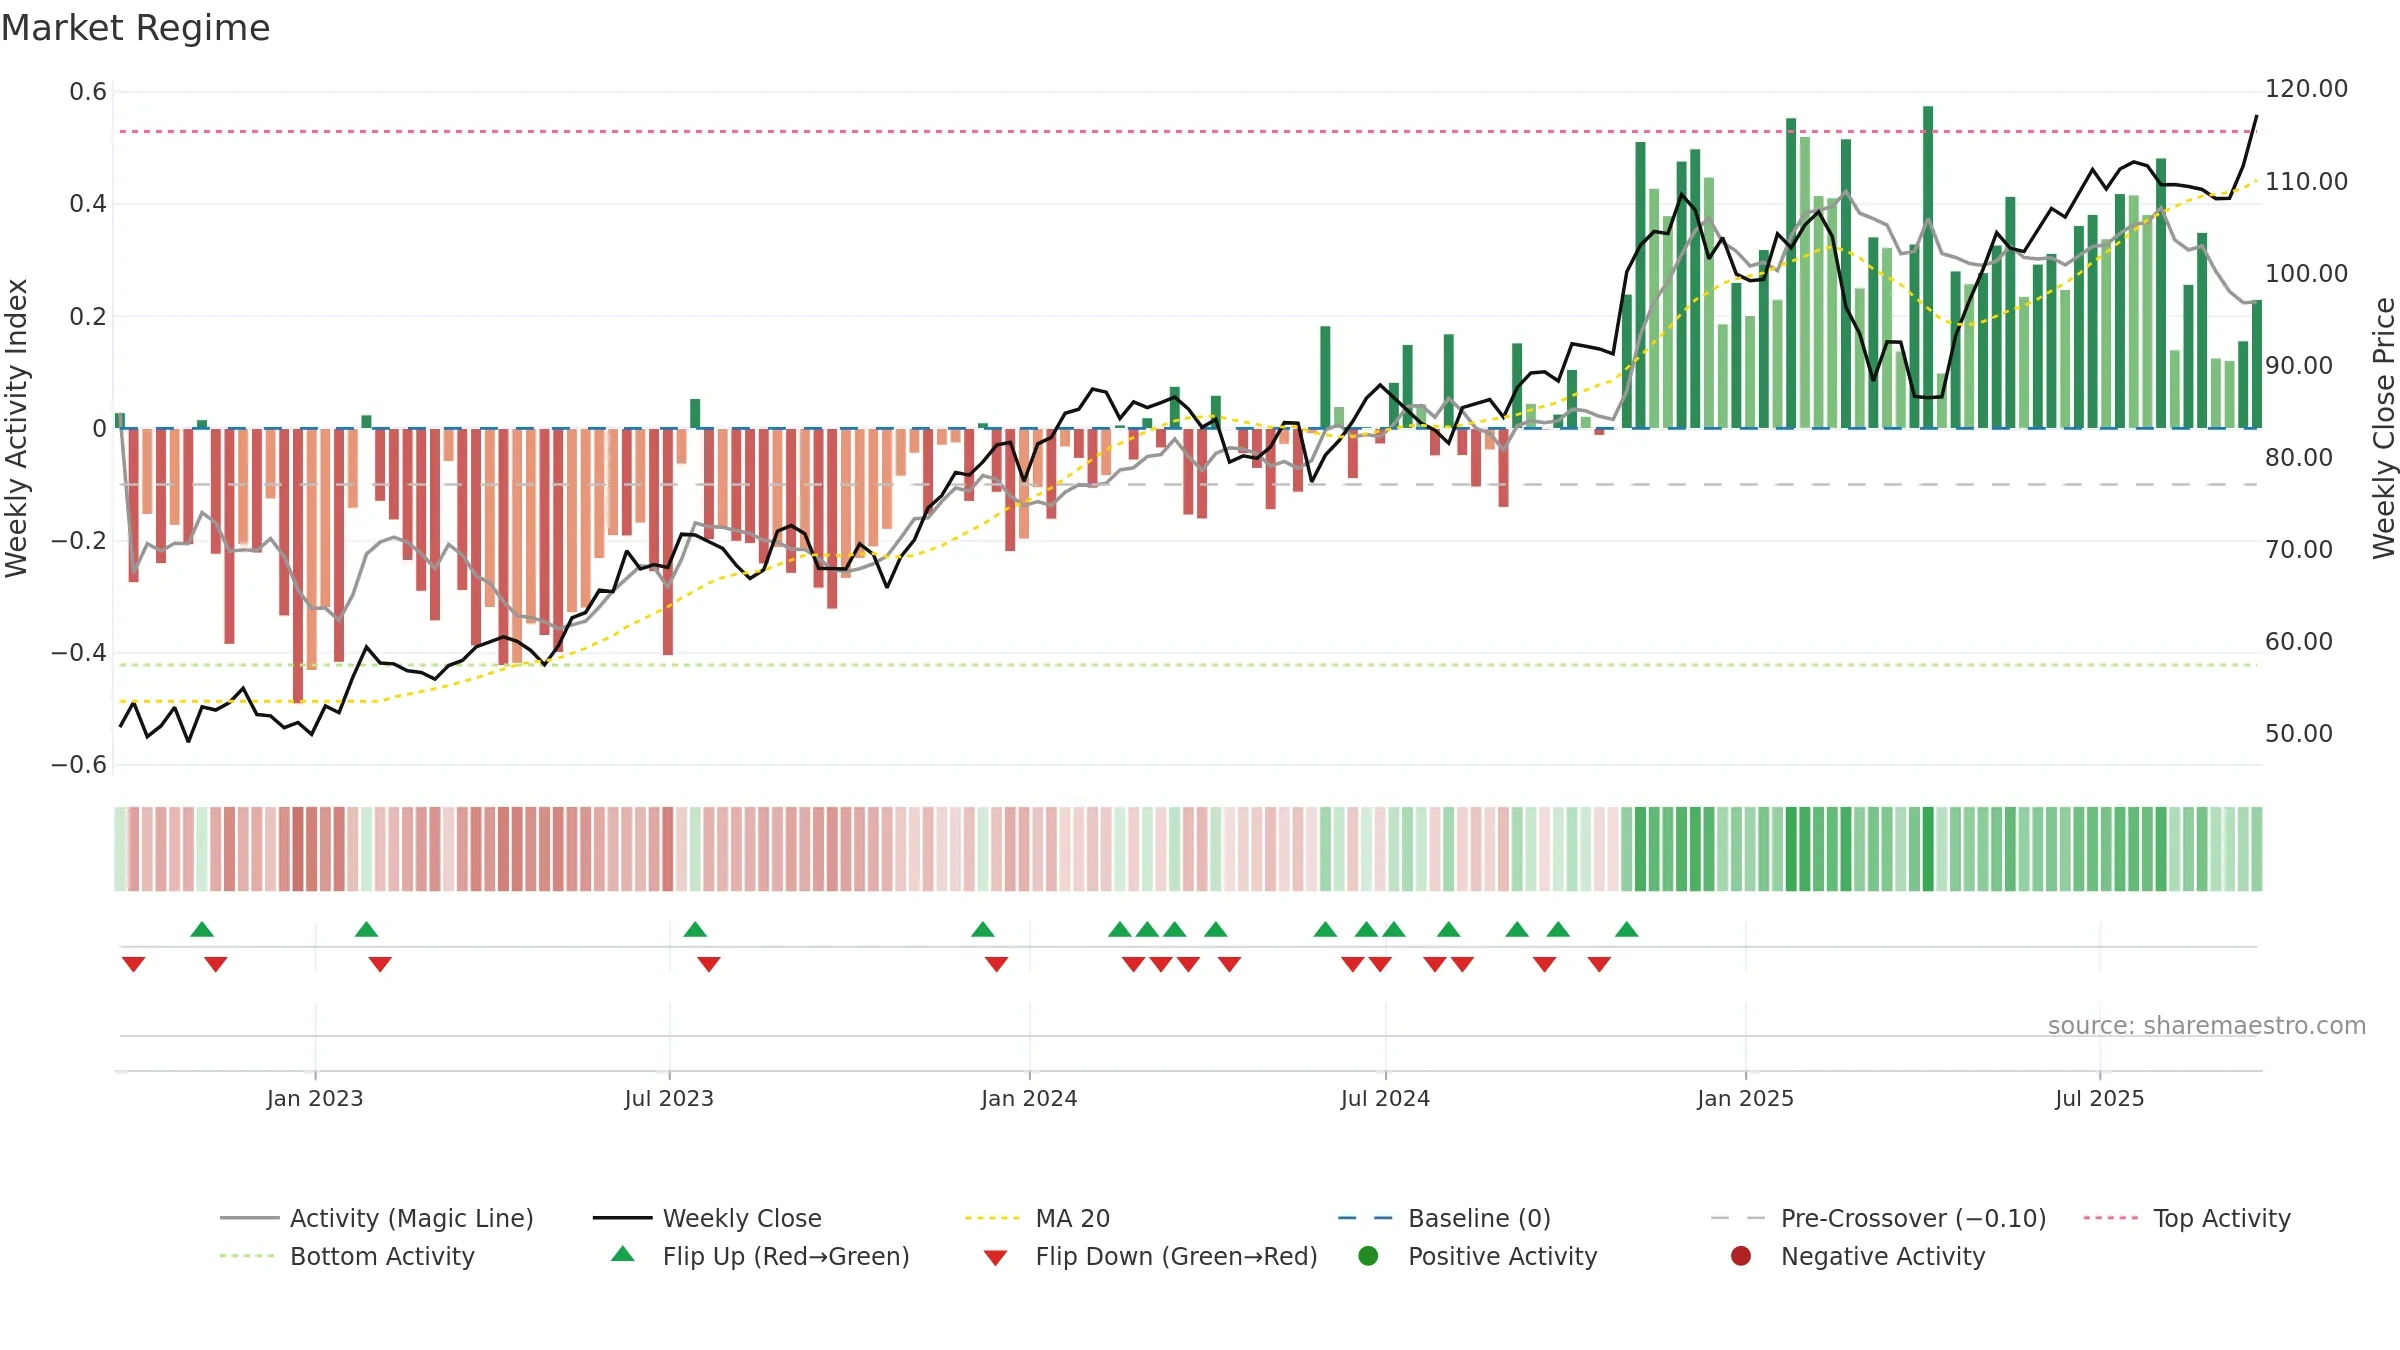
Task: Click the Jan 2024 x-axis label
Action: [1029, 1098]
